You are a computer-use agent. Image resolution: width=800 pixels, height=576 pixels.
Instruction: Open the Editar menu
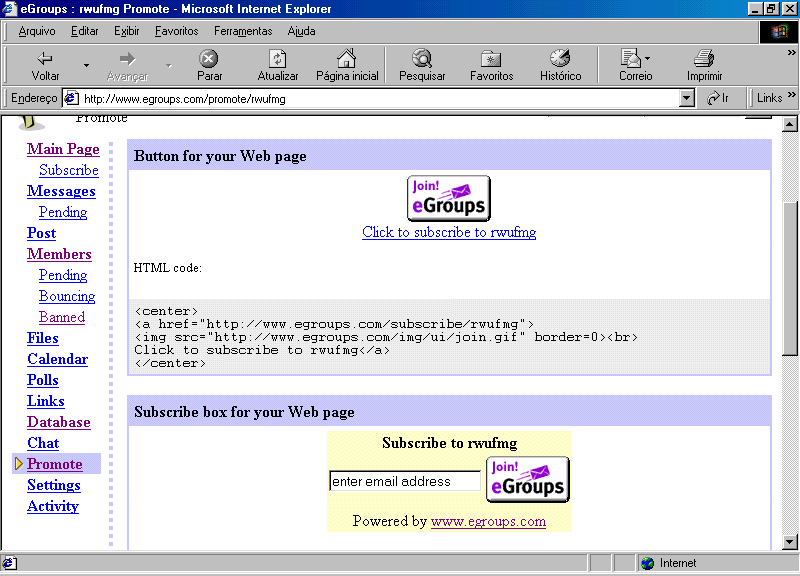click(x=84, y=31)
